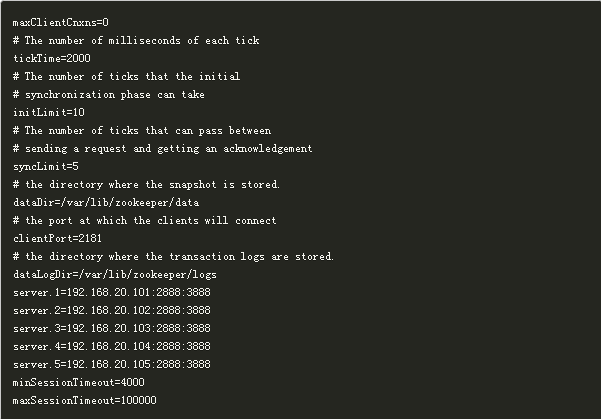This screenshot has width=601, height=419.
Task: Click the syncLimit=5 line
Action: [46, 166]
